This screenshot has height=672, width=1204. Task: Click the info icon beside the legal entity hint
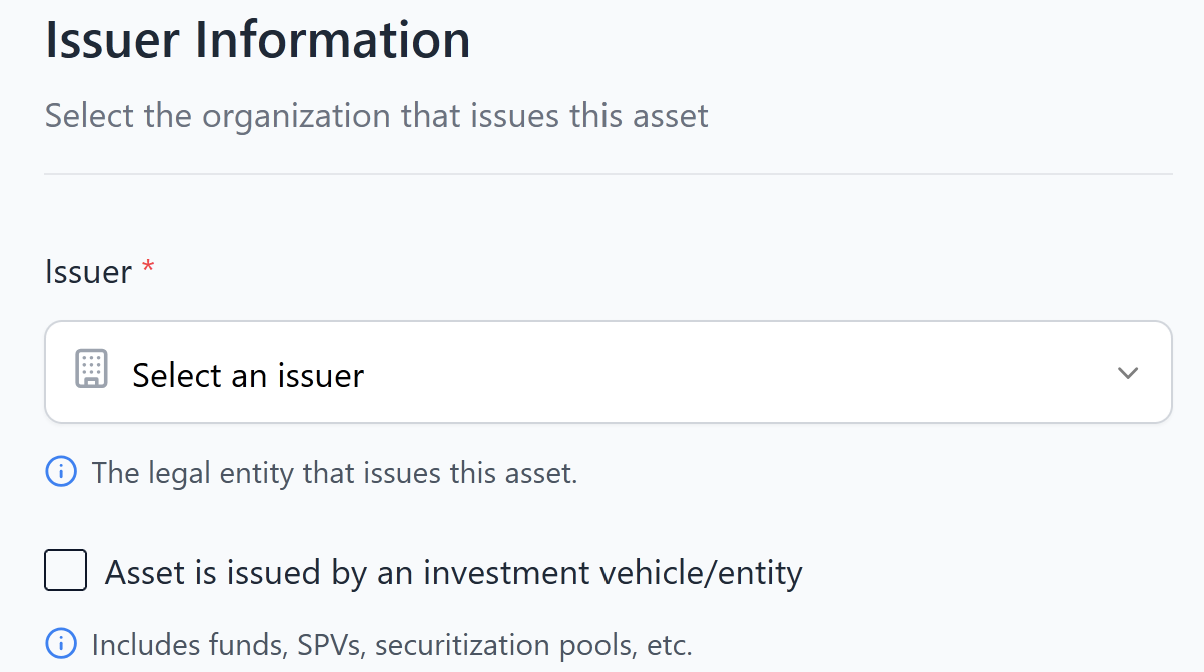point(61,472)
